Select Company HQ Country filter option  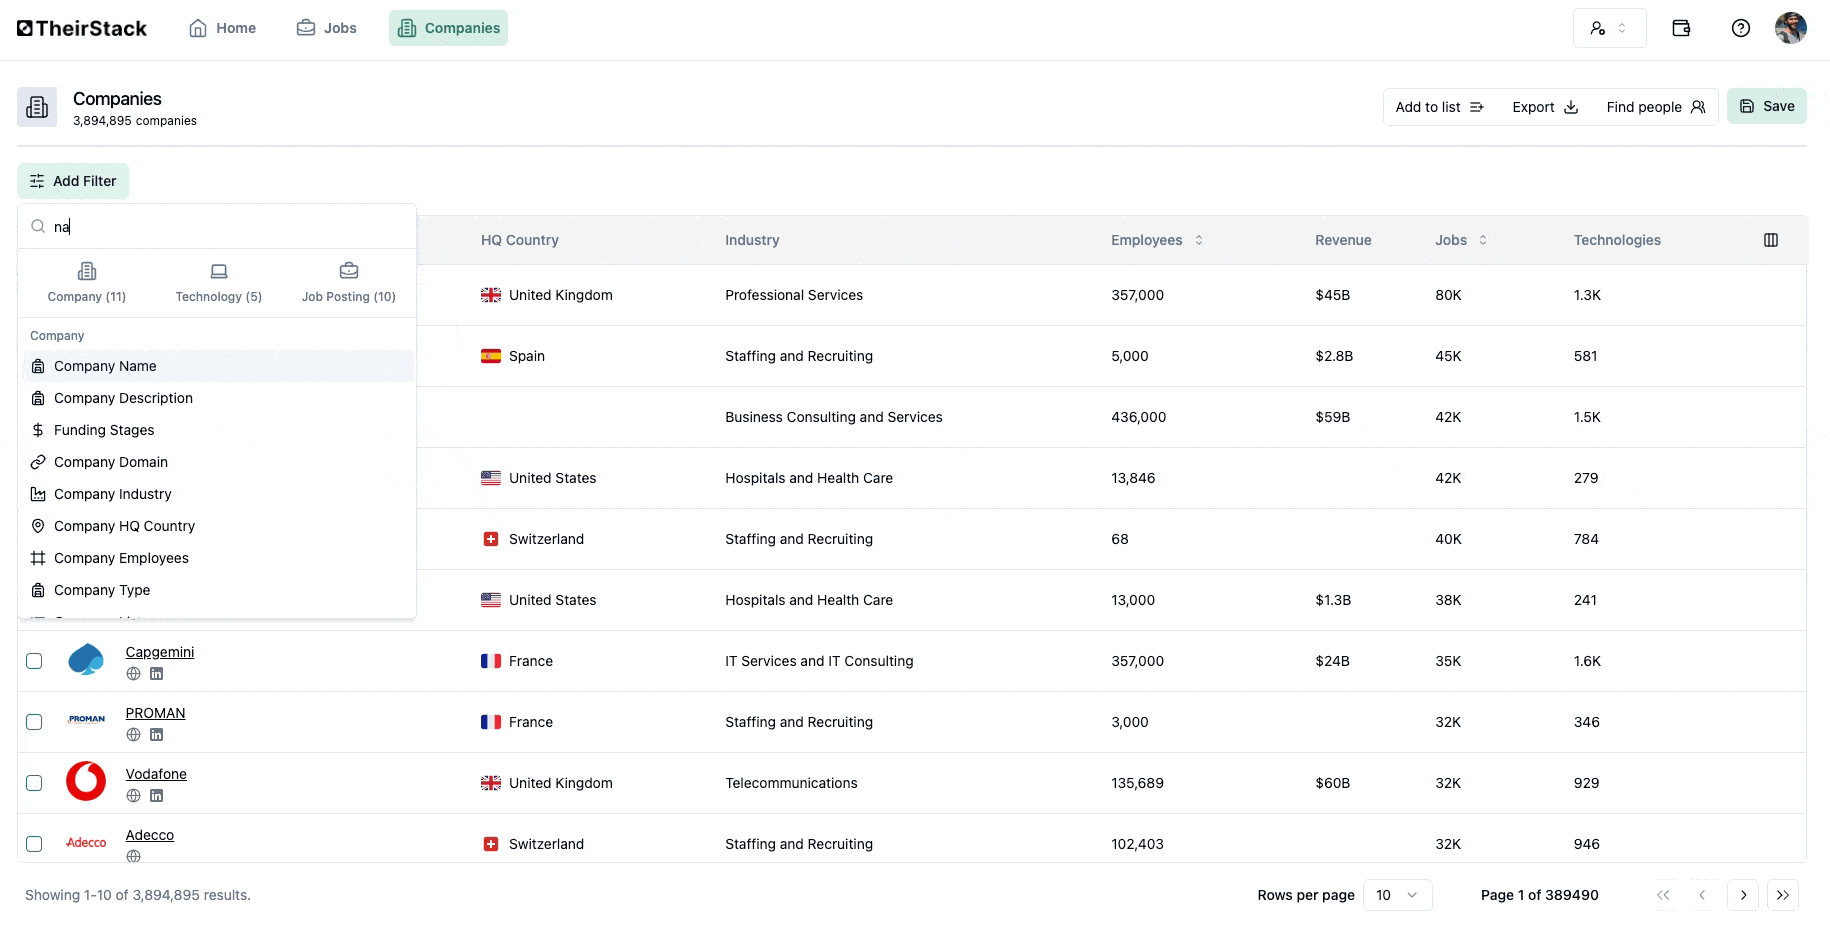(x=124, y=526)
